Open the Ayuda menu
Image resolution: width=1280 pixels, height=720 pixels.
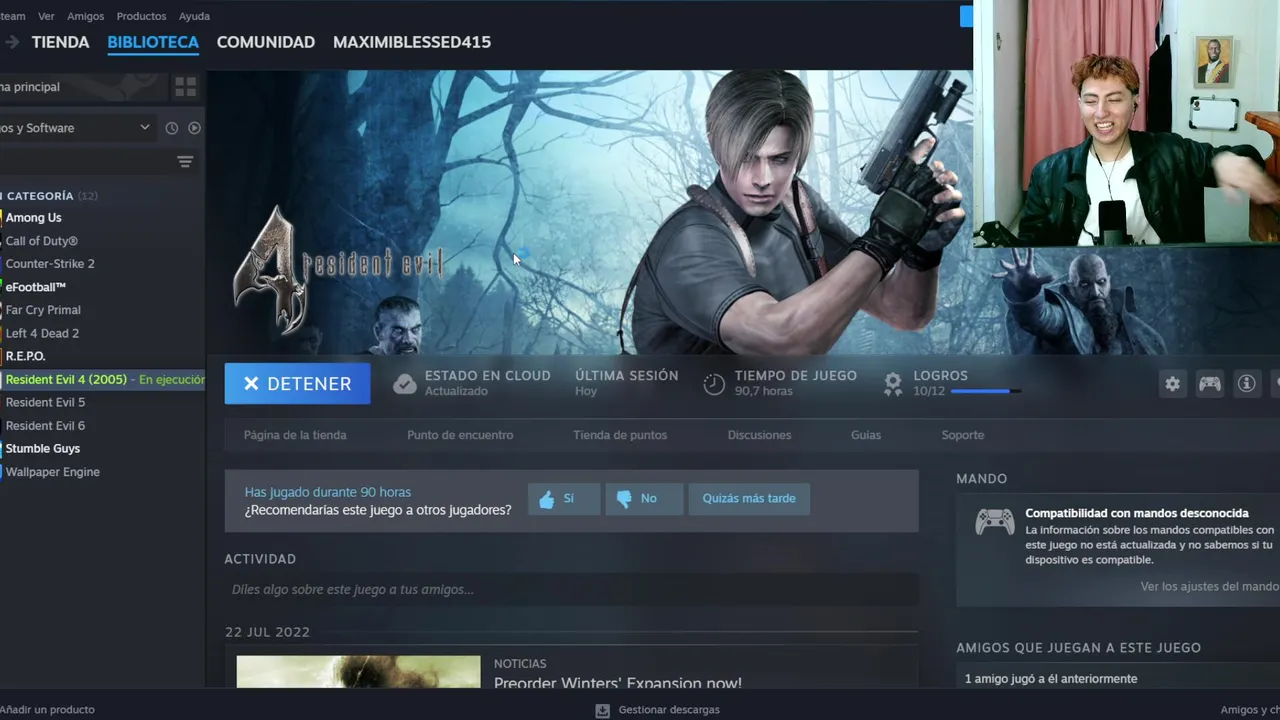tap(194, 16)
